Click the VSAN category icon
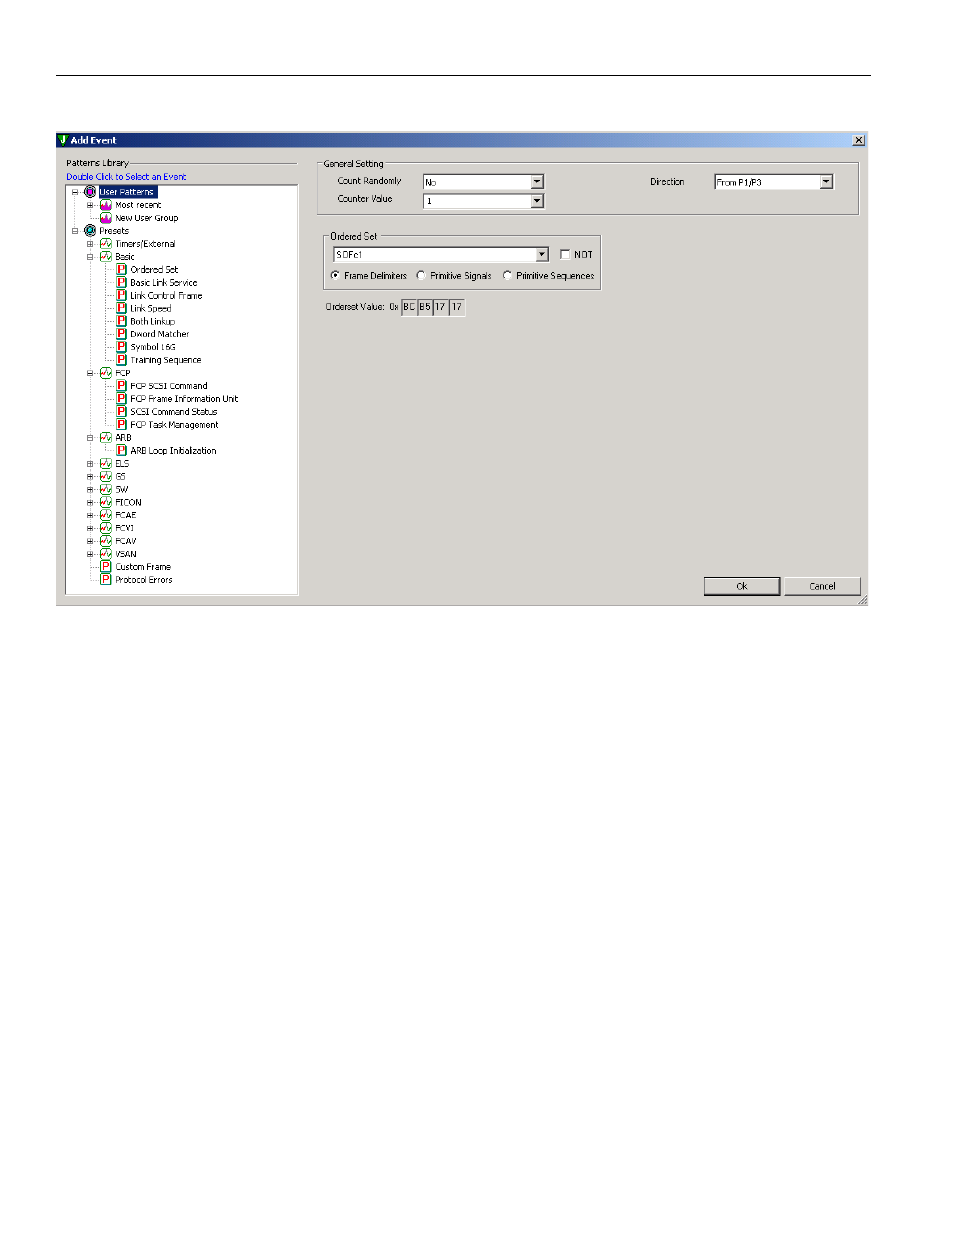The height and width of the screenshot is (1235, 954). point(106,554)
